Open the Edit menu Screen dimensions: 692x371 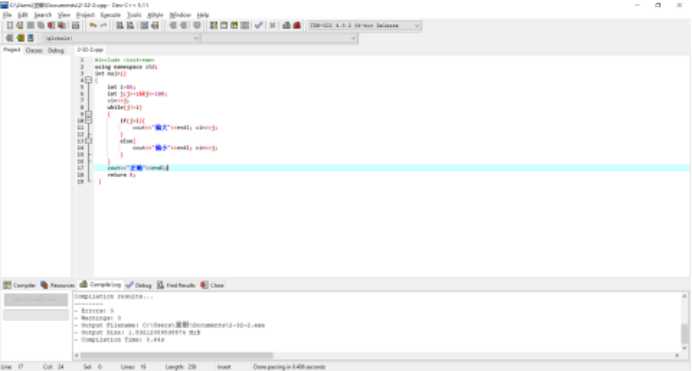tap(23, 15)
